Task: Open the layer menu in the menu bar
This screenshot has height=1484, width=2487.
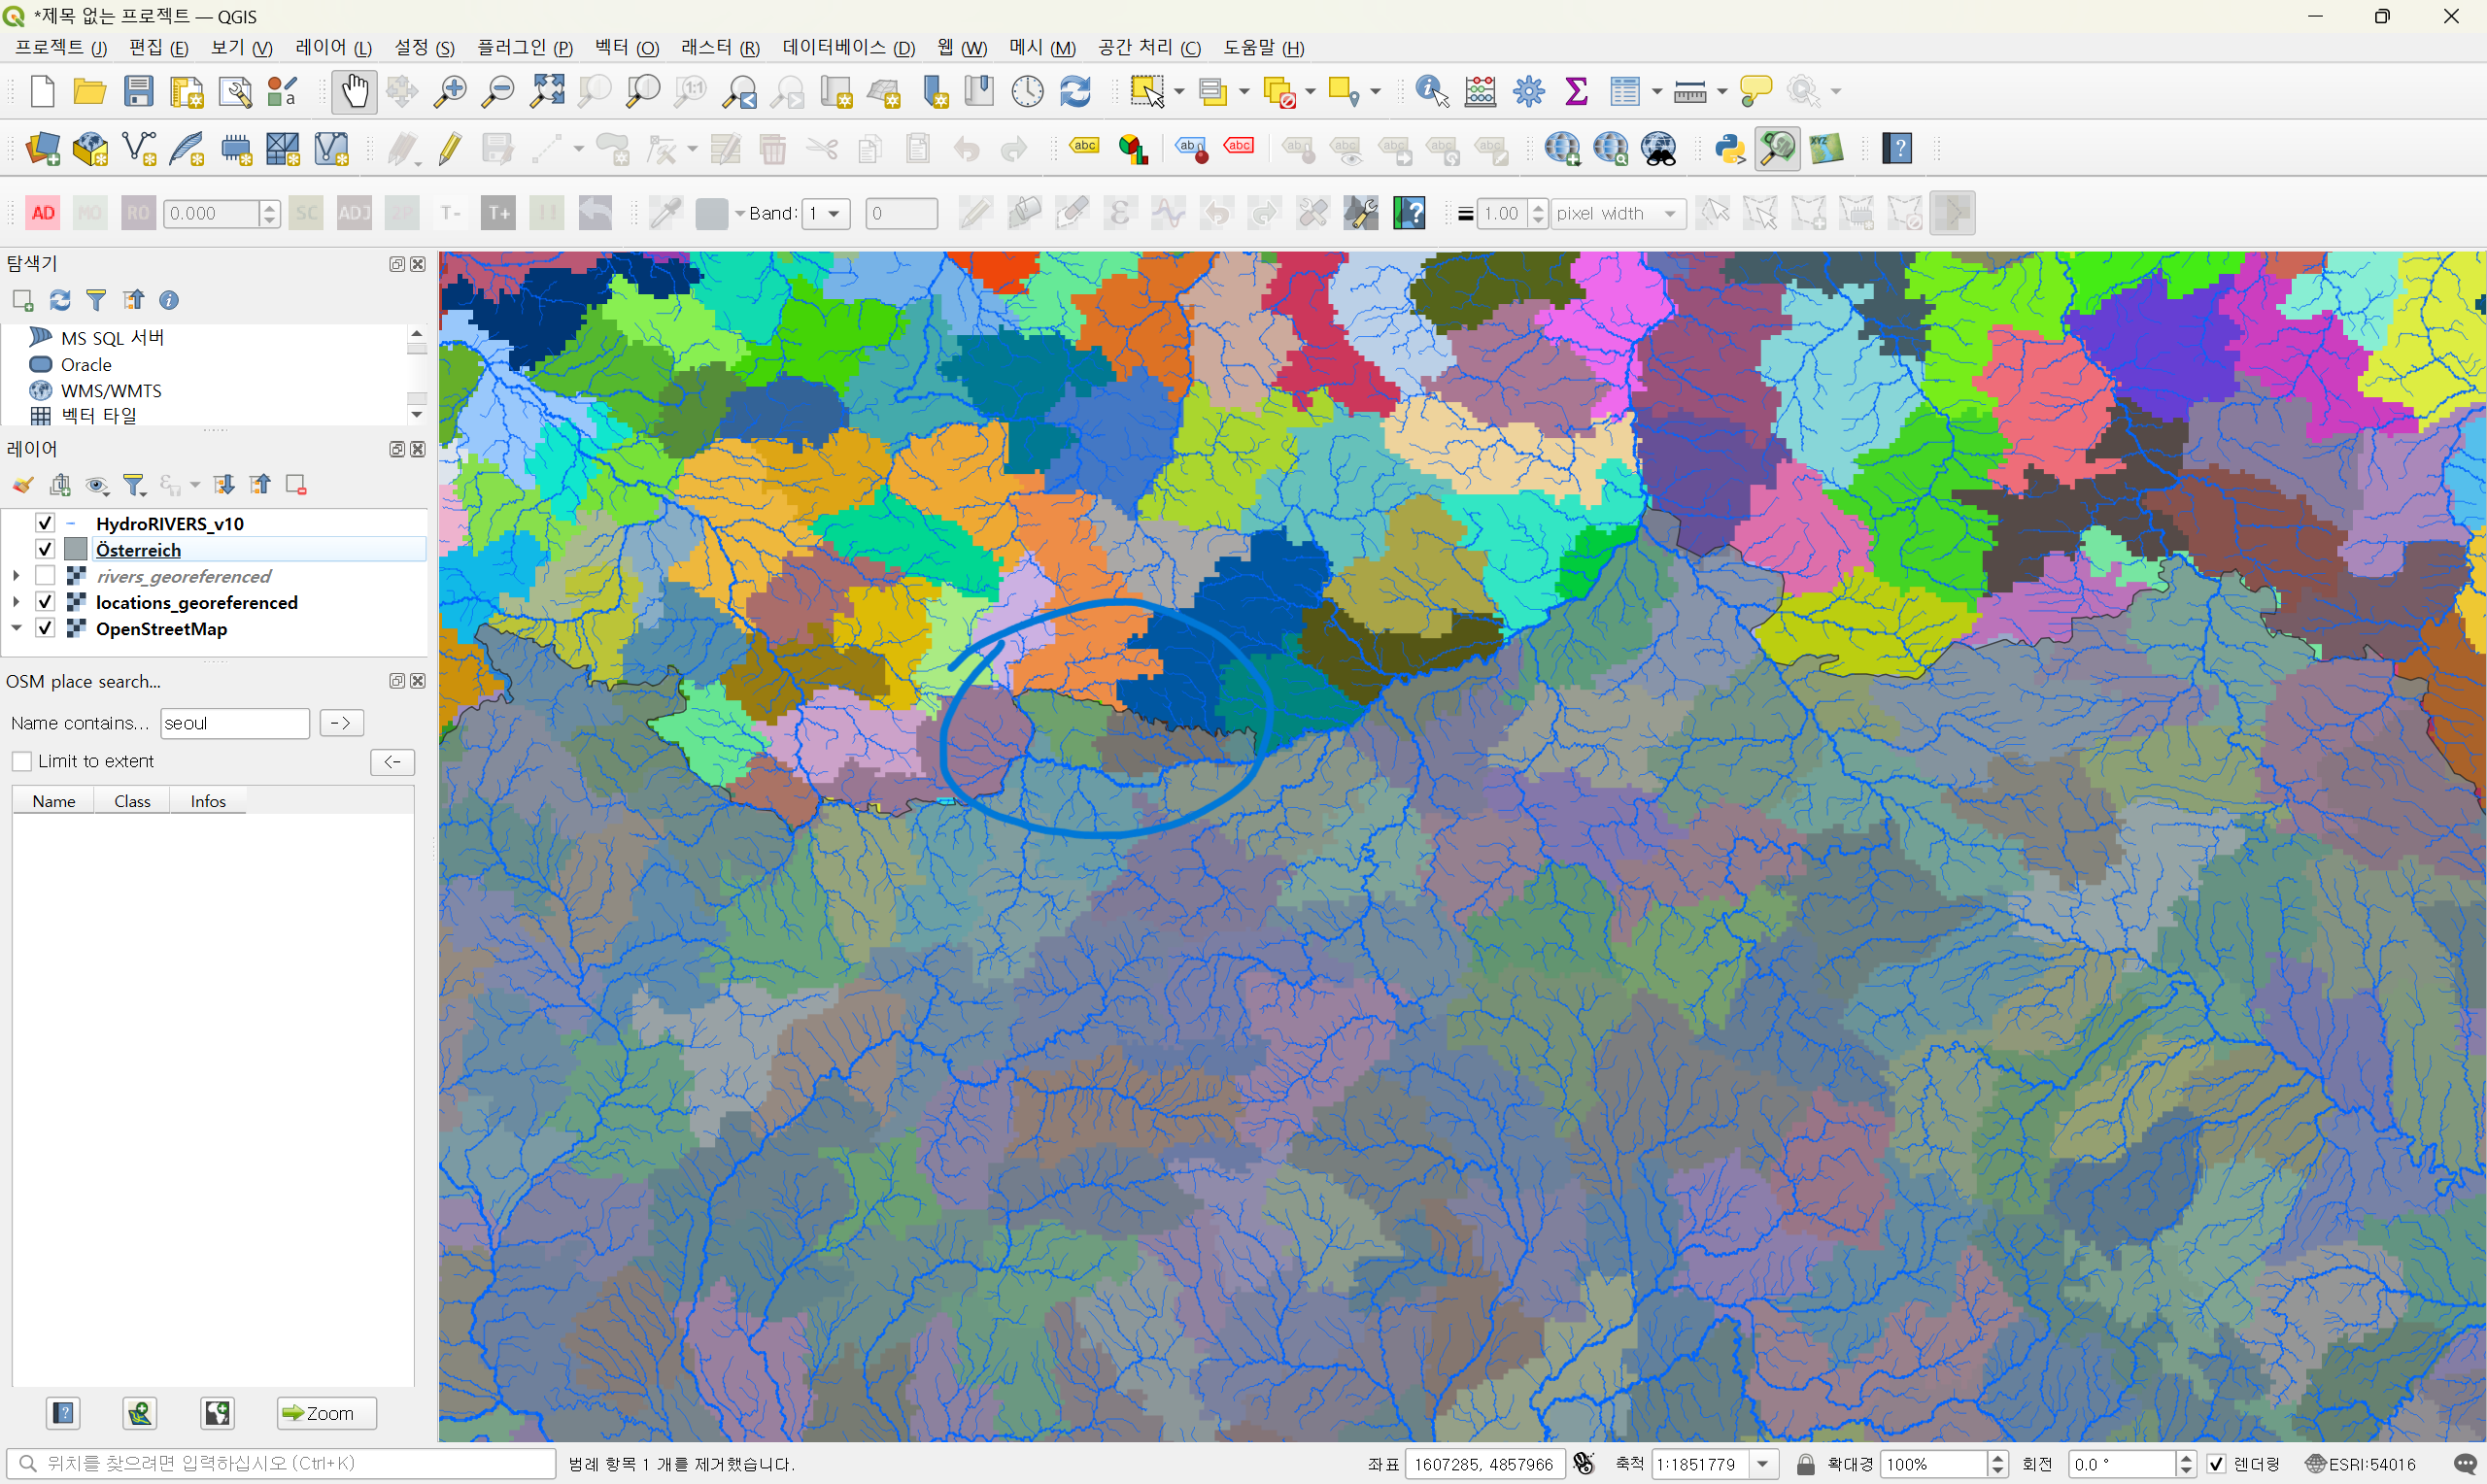Action: click(x=333, y=47)
